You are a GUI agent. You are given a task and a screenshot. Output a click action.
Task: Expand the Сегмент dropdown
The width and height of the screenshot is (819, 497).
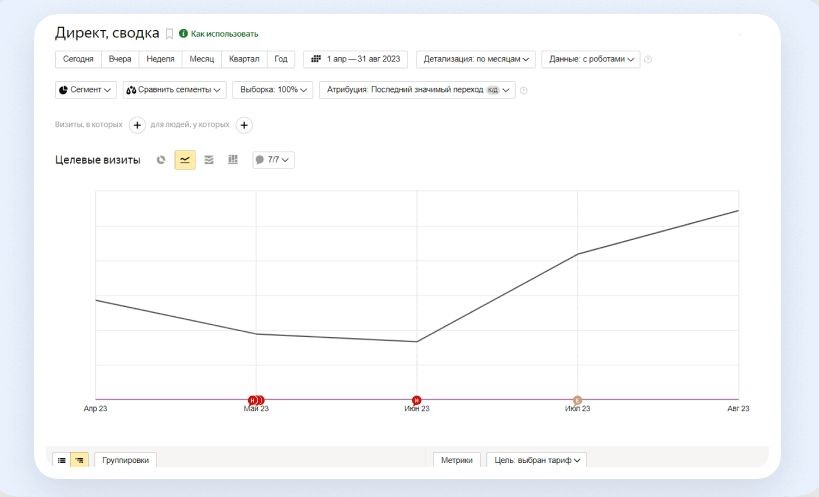click(x=86, y=90)
